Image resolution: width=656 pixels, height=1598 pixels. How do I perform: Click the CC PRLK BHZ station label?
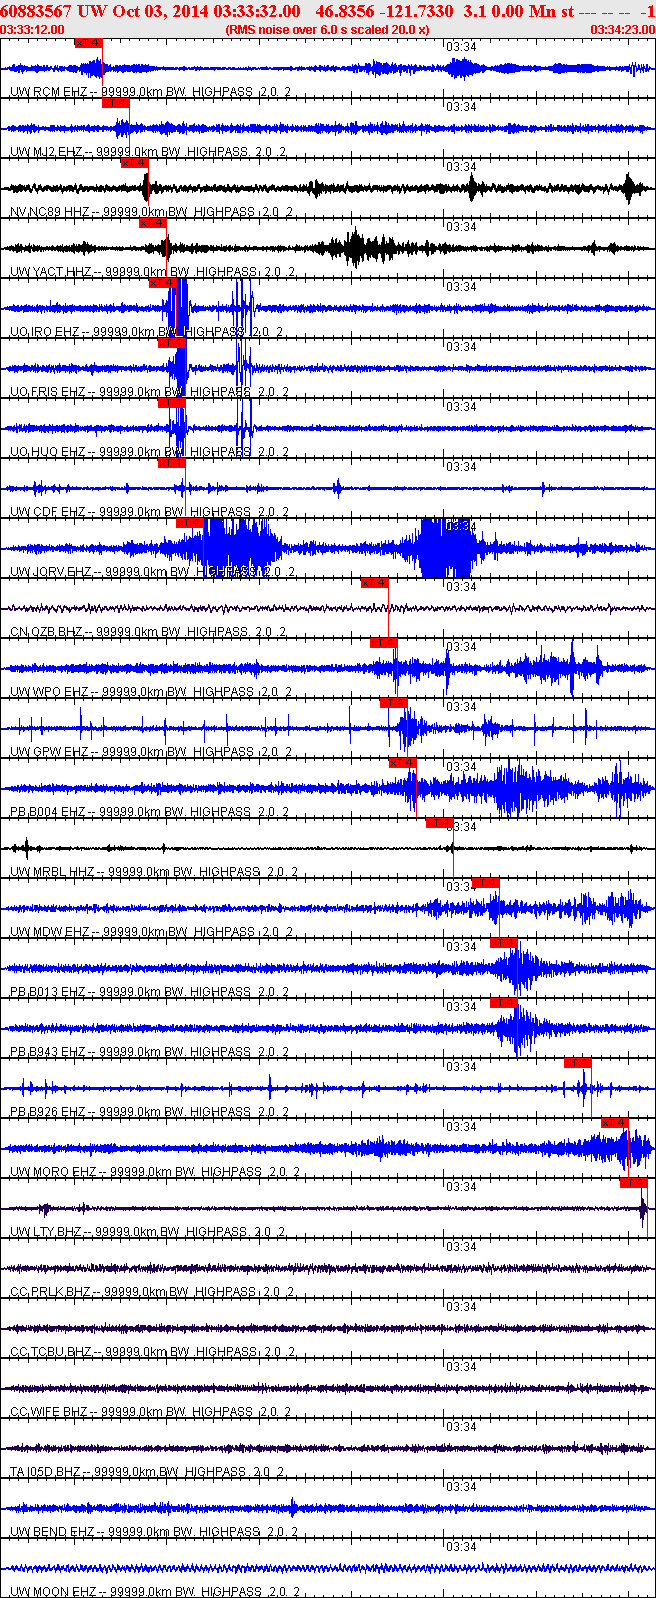(152, 1292)
